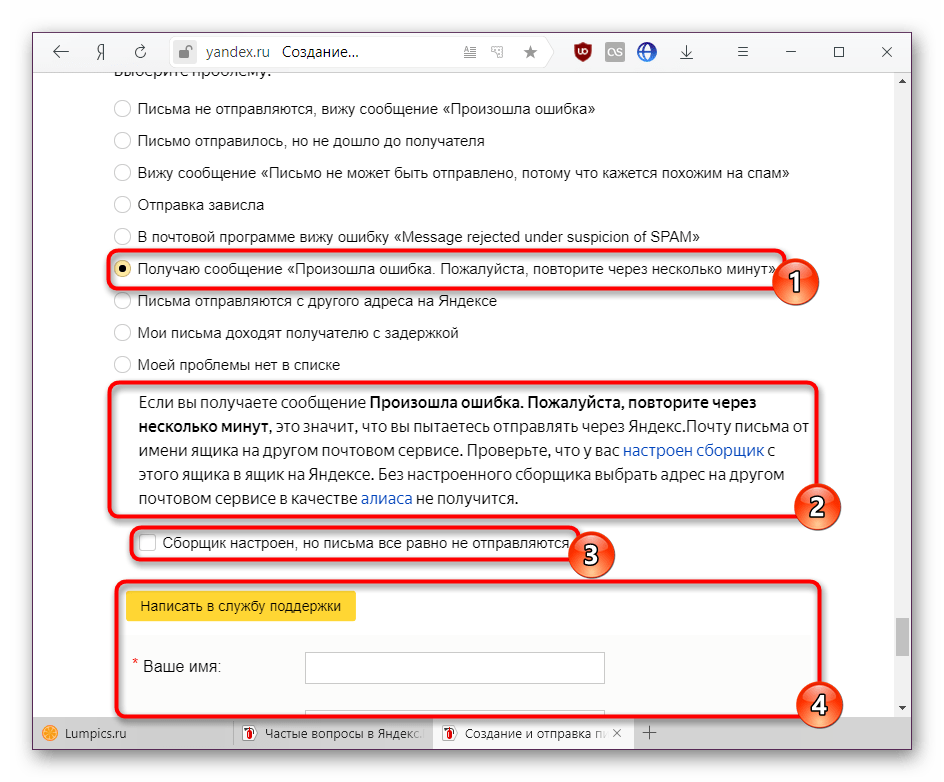Image resolution: width=944 pixels, height=782 pixels.
Task: Select 'Получаю сообщение Произошла ошибка' radio
Action: (122, 268)
